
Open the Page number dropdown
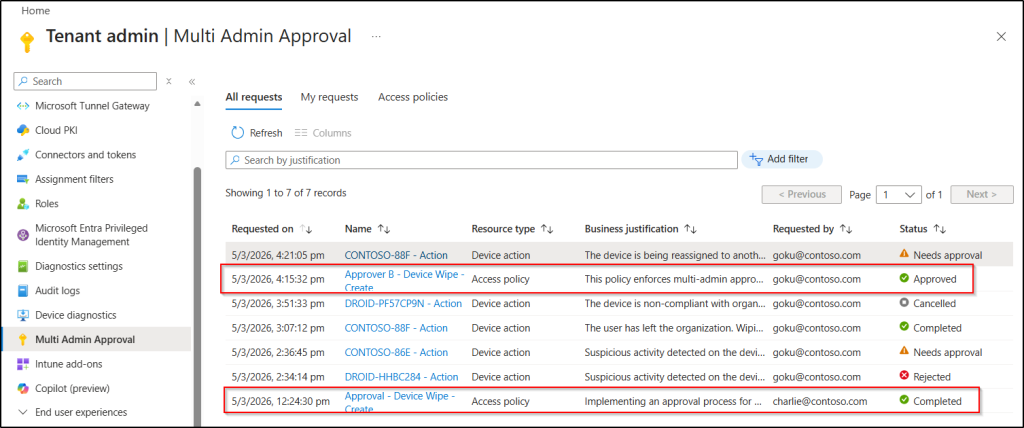898,194
